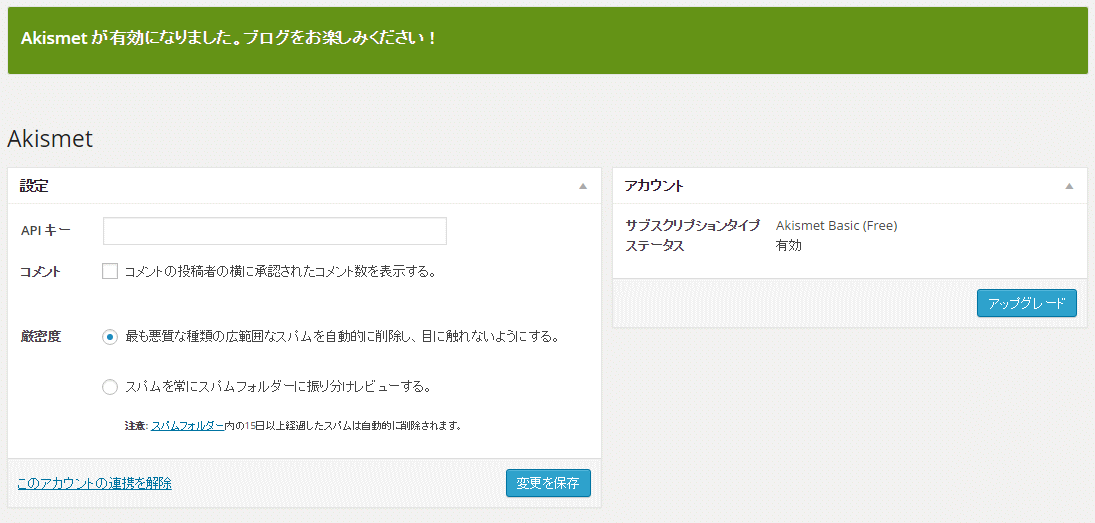Click the green Akismet activation notice banner
The width and height of the screenshot is (1095, 523).
point(548,40)
